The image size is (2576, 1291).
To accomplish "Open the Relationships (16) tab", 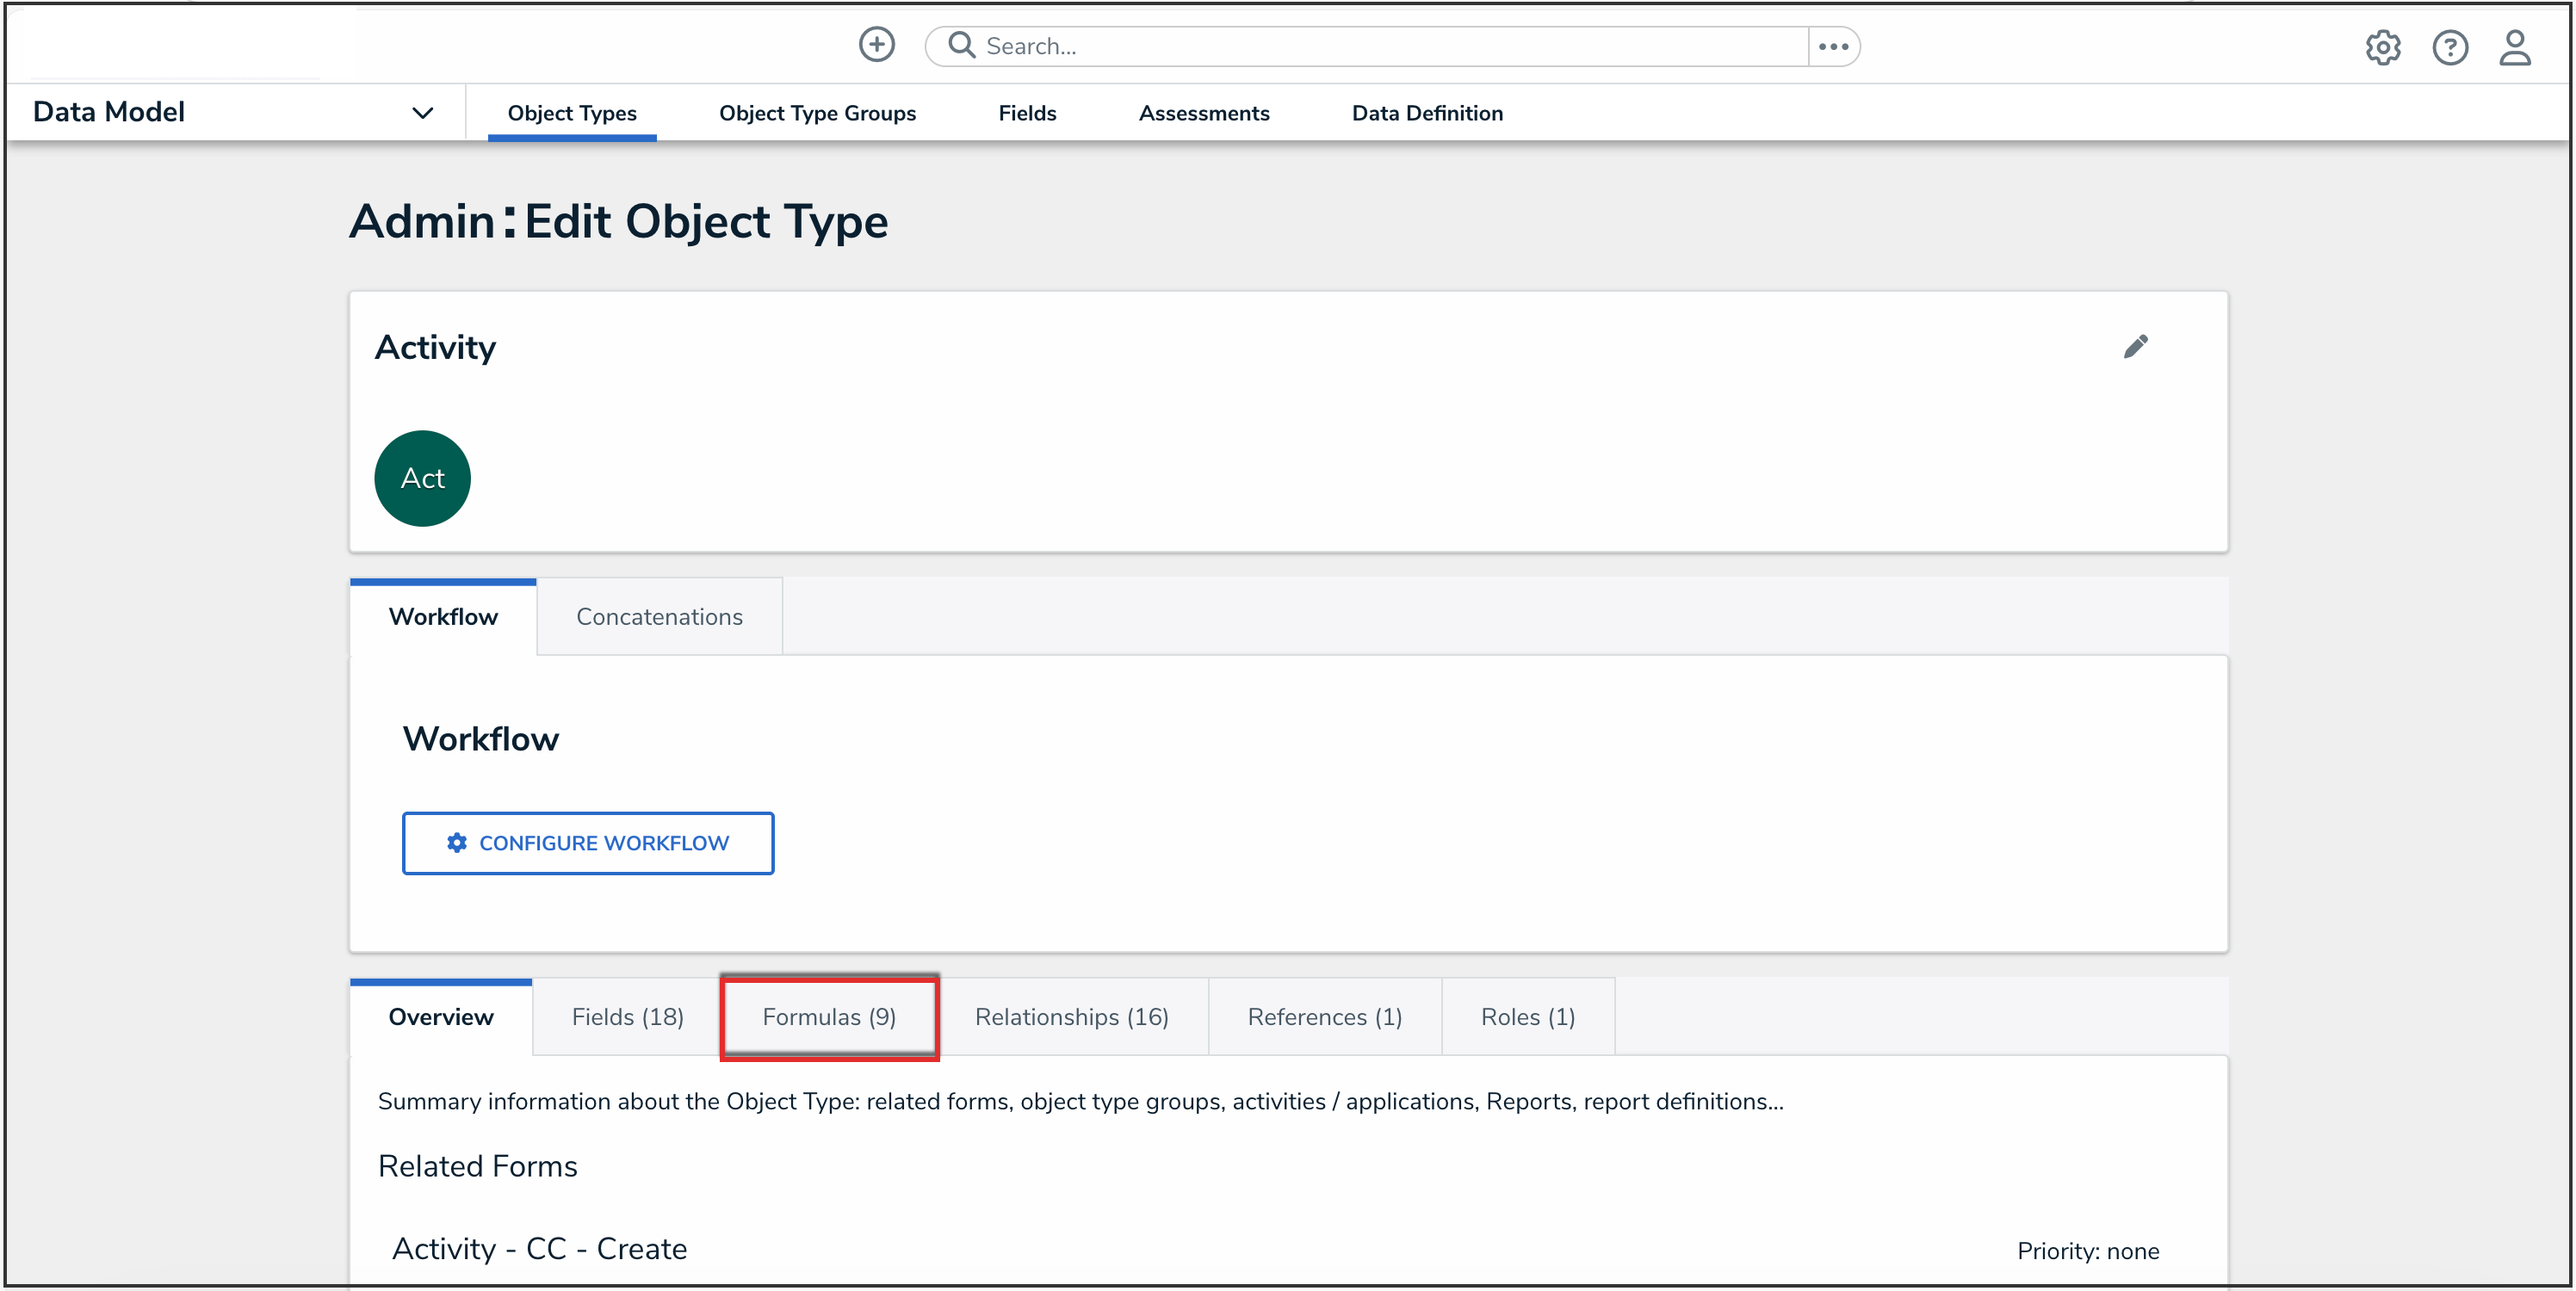I will tap(1071, 1016).
